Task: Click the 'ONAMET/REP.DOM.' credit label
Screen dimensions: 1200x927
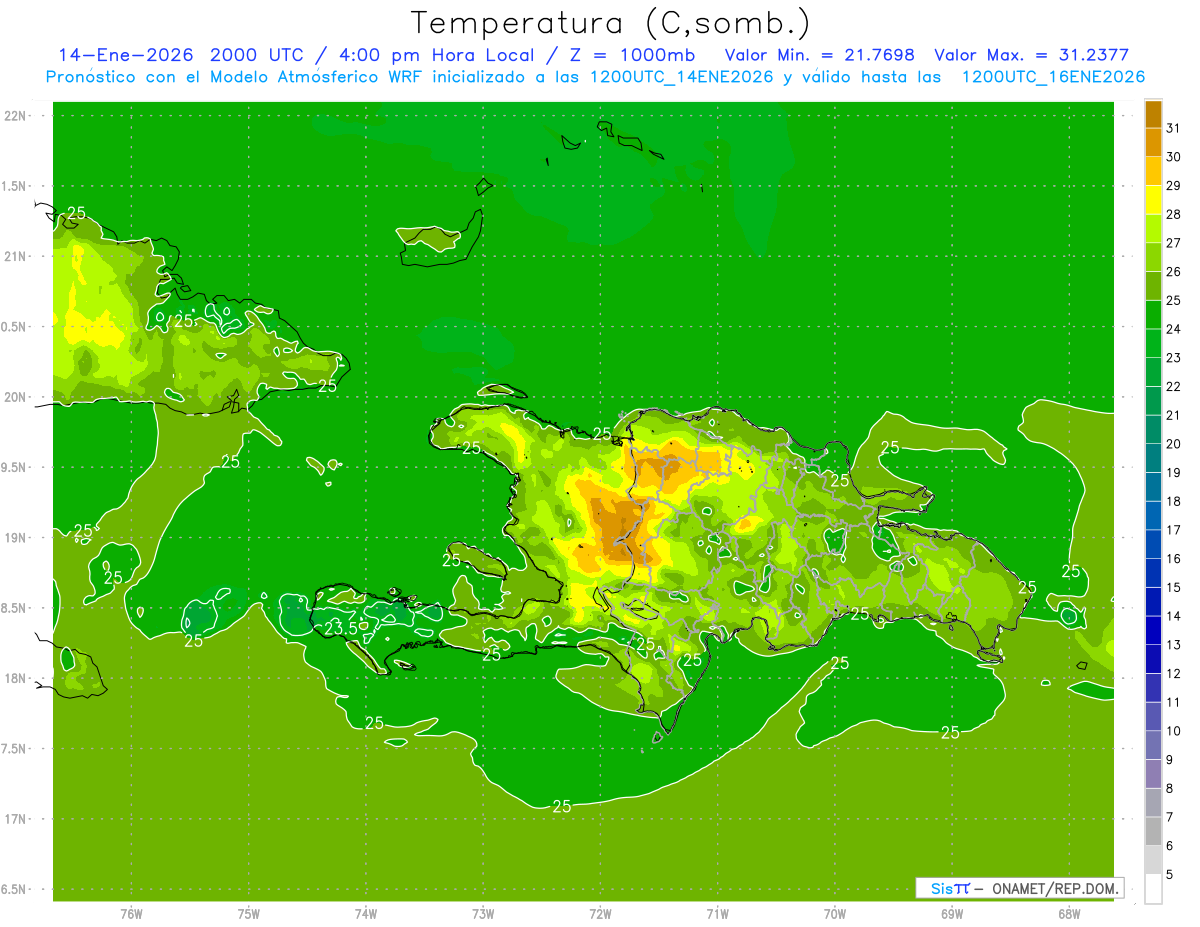Action: tap(1057, 888)
